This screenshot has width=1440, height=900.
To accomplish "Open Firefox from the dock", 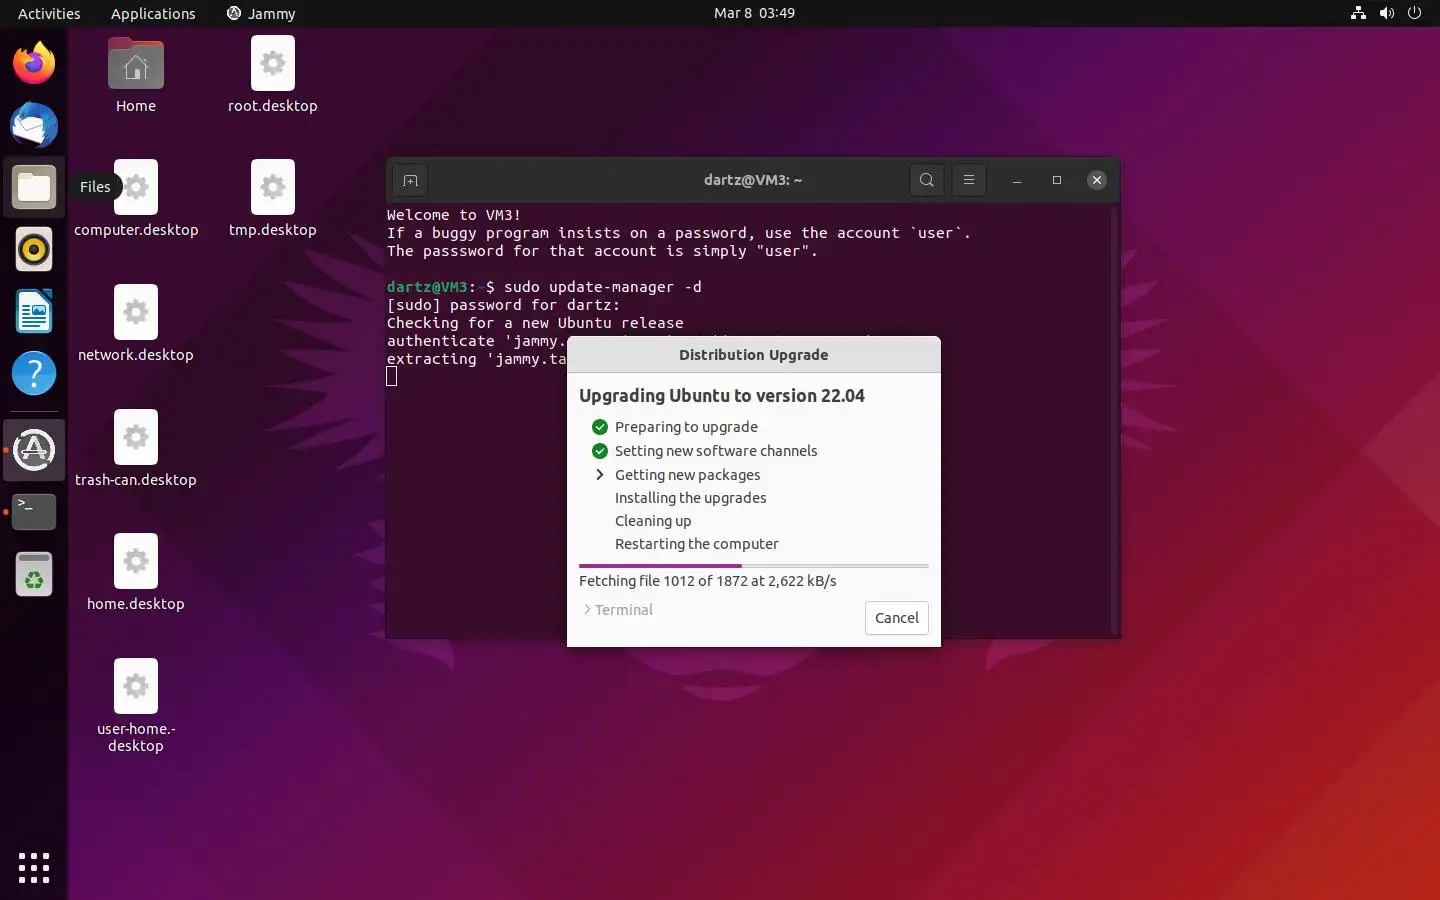I will coord(34,63).
